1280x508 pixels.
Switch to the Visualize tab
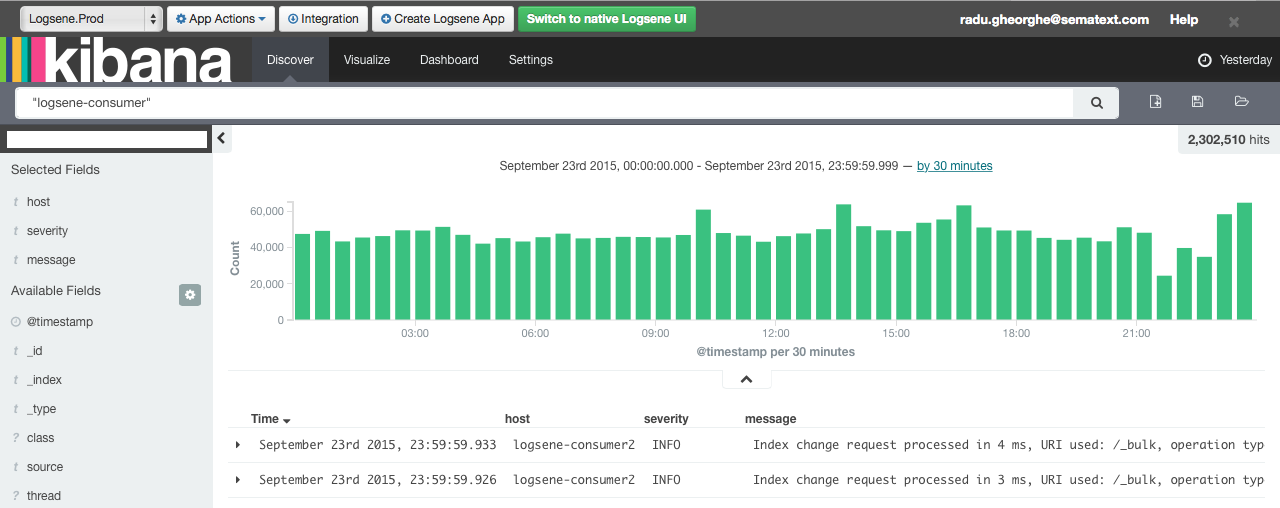(367, 60)
